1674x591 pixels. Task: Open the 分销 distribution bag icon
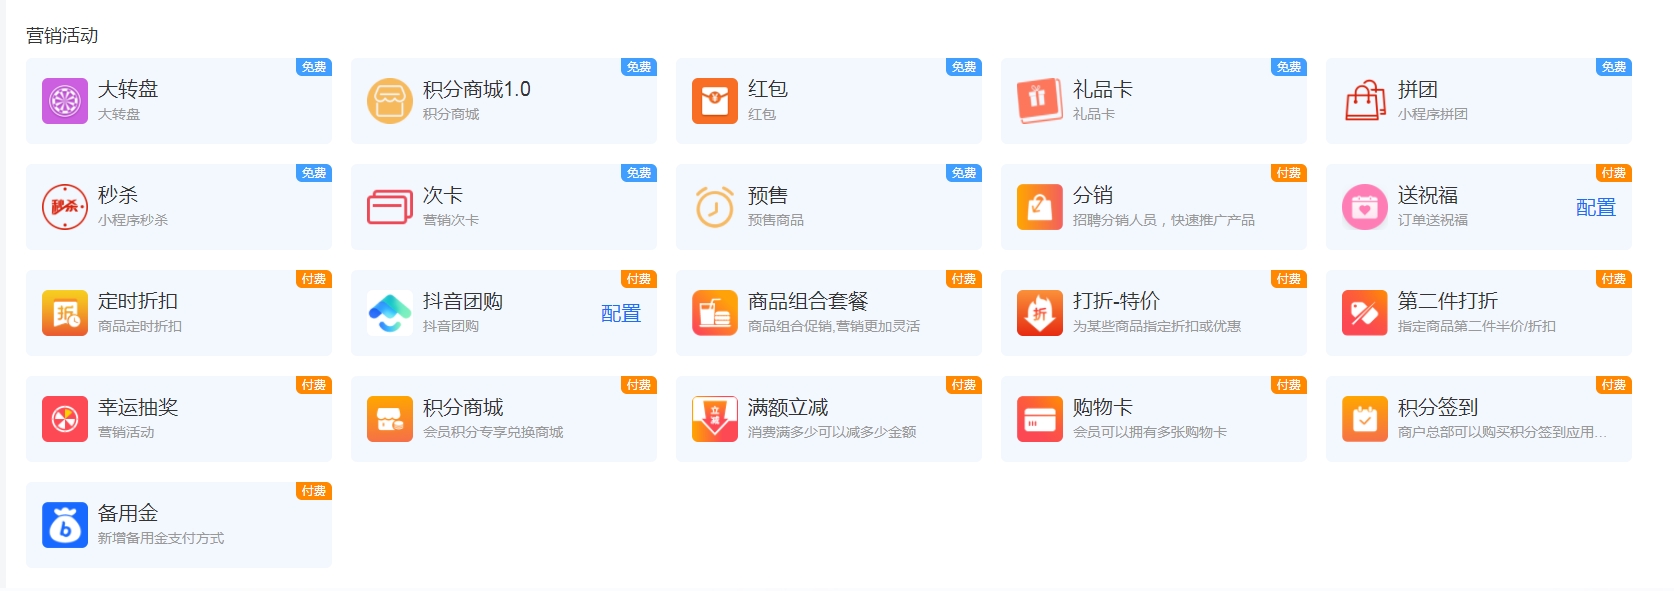pos(1040,207)
